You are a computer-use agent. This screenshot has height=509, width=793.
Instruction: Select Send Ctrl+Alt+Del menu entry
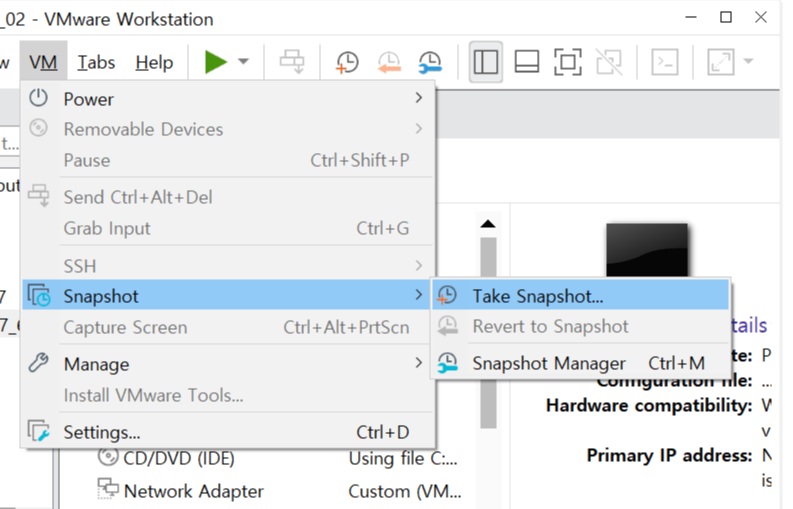point(228,197)
